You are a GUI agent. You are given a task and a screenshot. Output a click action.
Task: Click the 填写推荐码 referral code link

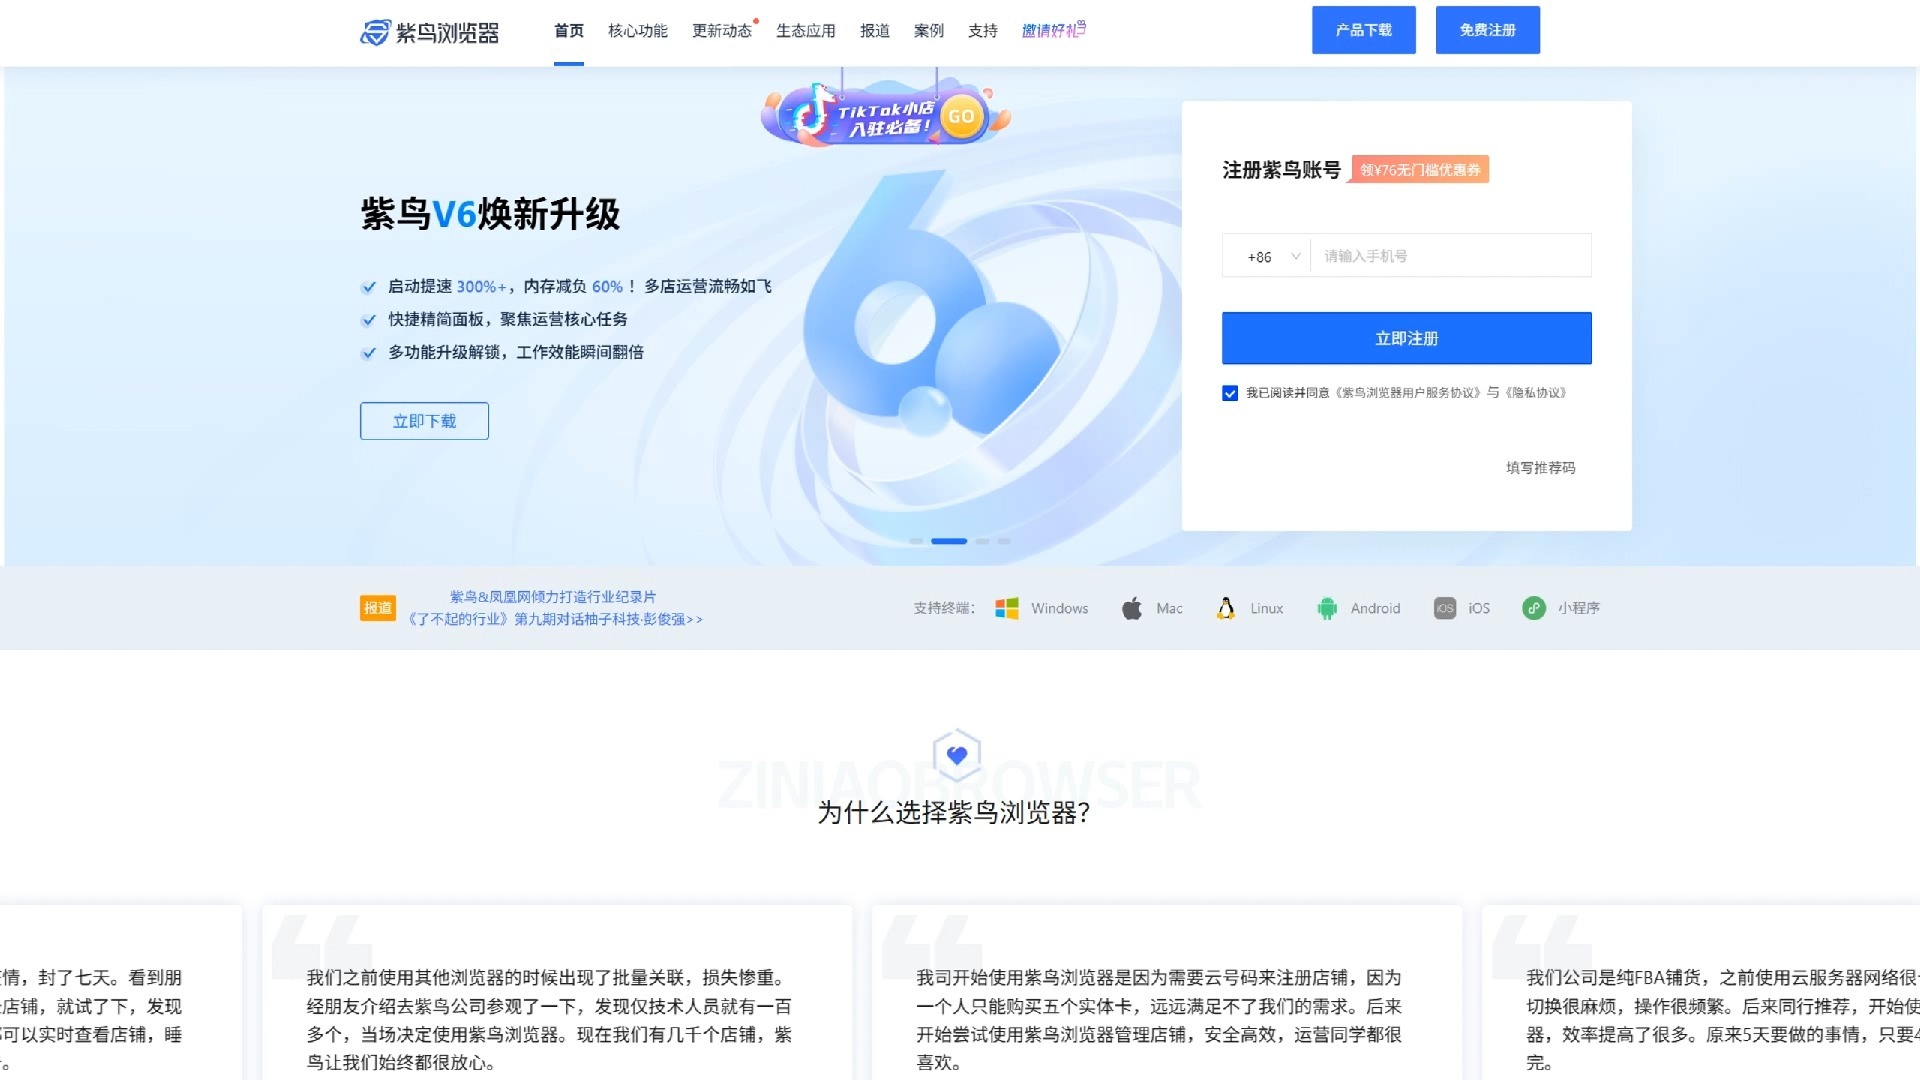1539,468
